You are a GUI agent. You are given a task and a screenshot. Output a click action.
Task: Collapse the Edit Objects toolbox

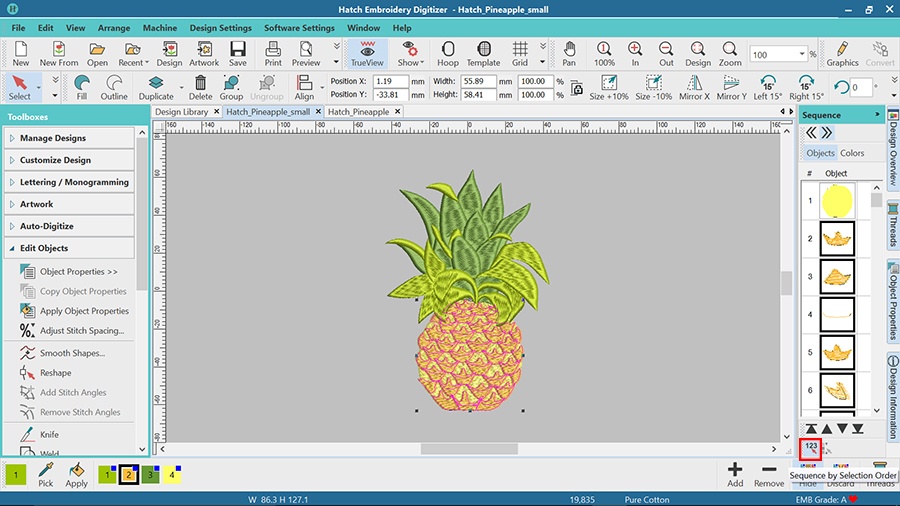pyautogui.click(x=44, y=248)
